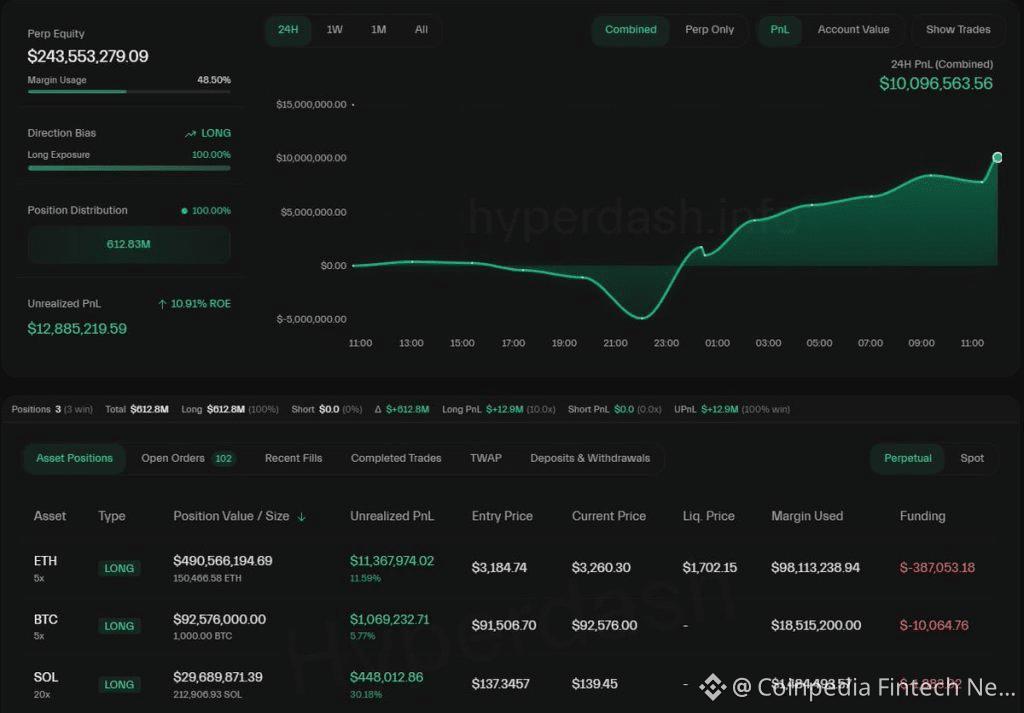Switch to Spot market
1024x713 pixels.
pos(972,458)
